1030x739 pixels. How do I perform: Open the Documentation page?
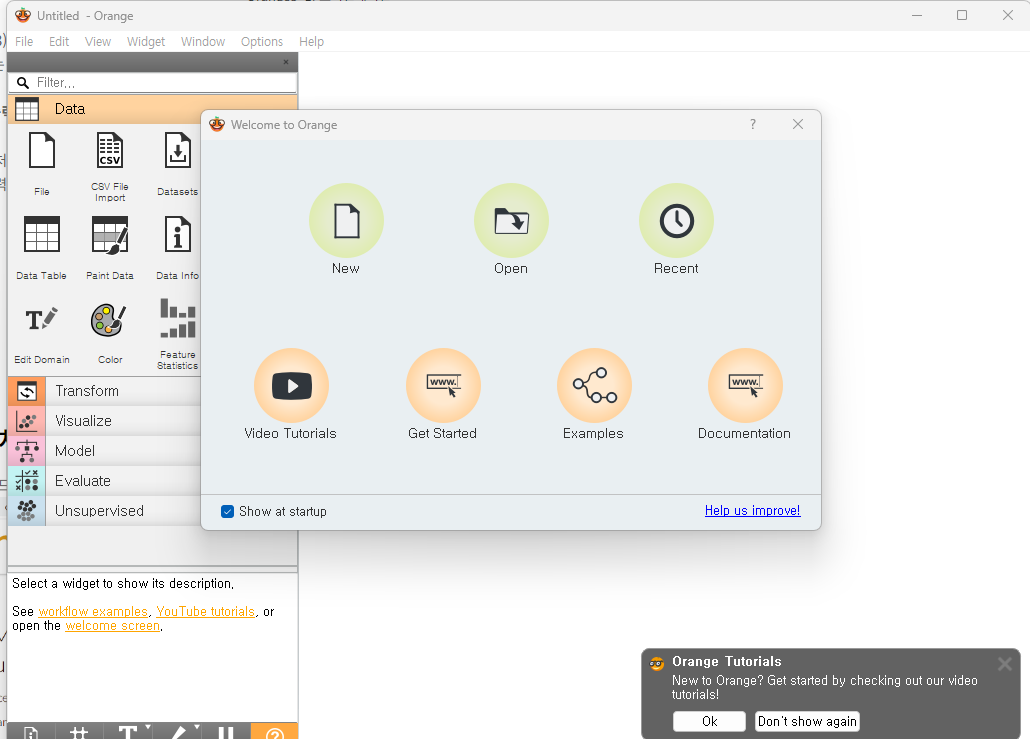(745, 386)
